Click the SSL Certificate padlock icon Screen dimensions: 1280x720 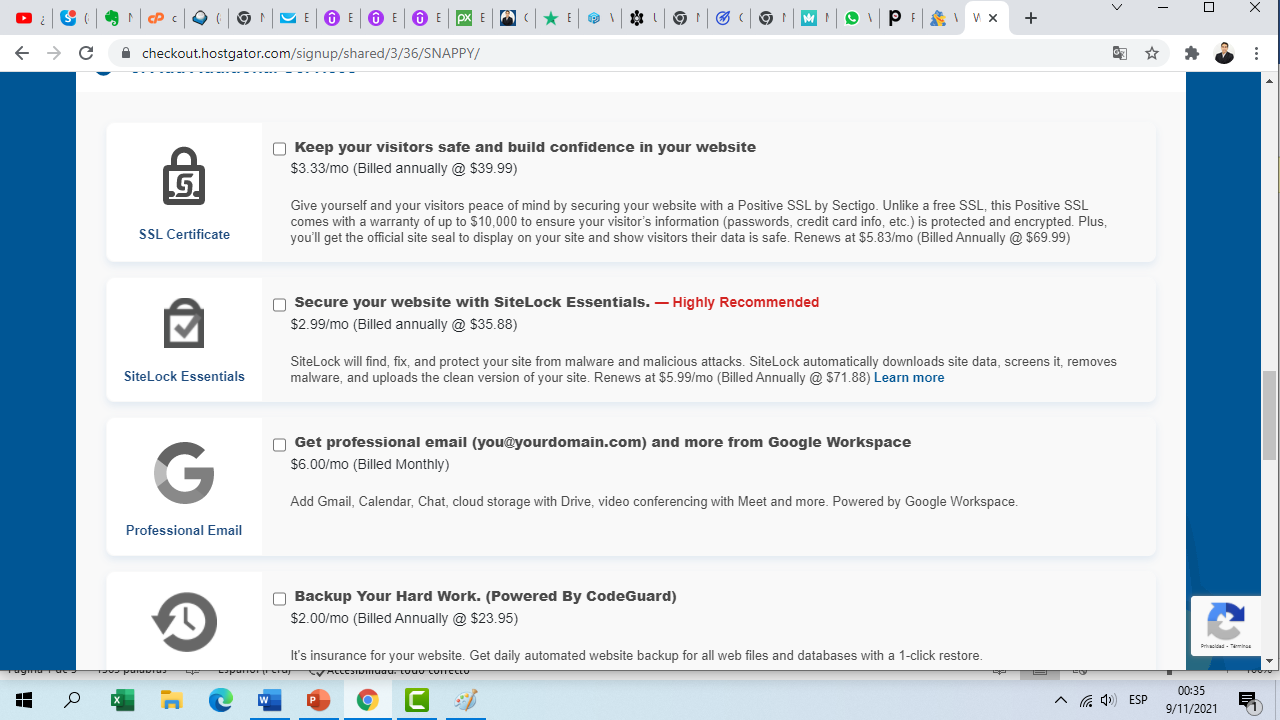(x=184, y=176)
